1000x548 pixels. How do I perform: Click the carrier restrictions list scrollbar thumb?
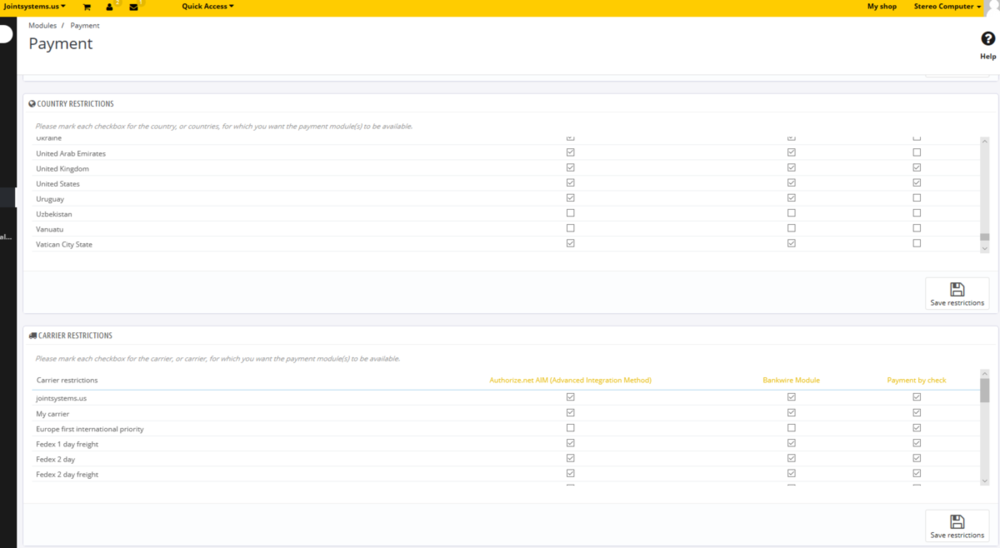point(984,390)
